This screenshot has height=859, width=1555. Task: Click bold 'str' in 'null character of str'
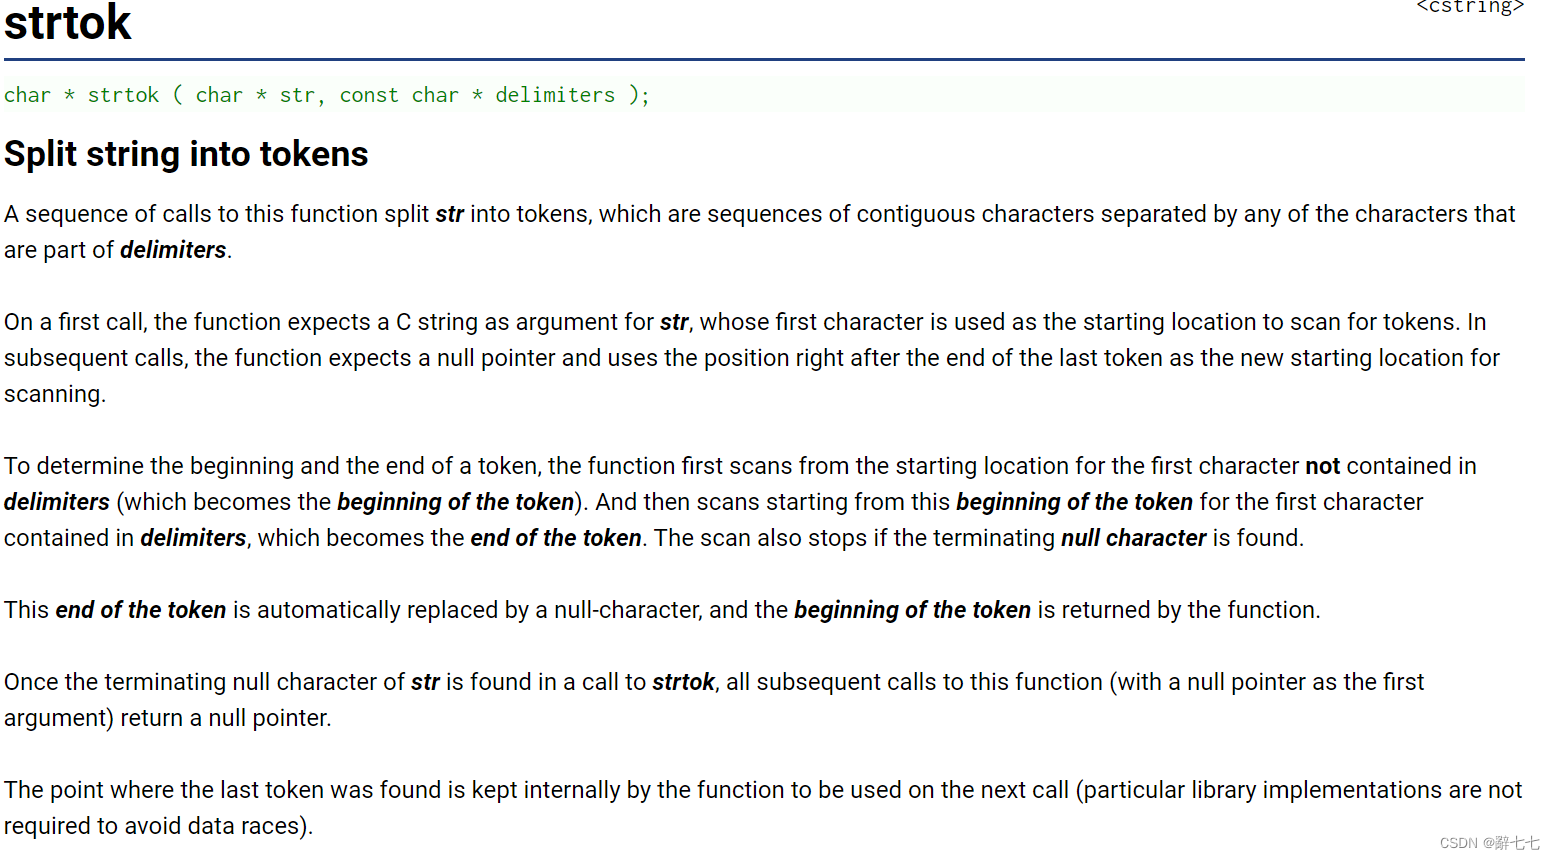click(x=425, y=682)
